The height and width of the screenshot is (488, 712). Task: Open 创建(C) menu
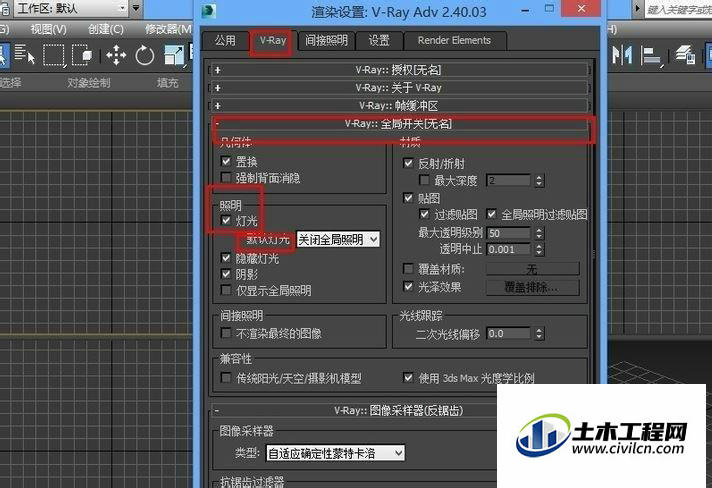(106, 30)
